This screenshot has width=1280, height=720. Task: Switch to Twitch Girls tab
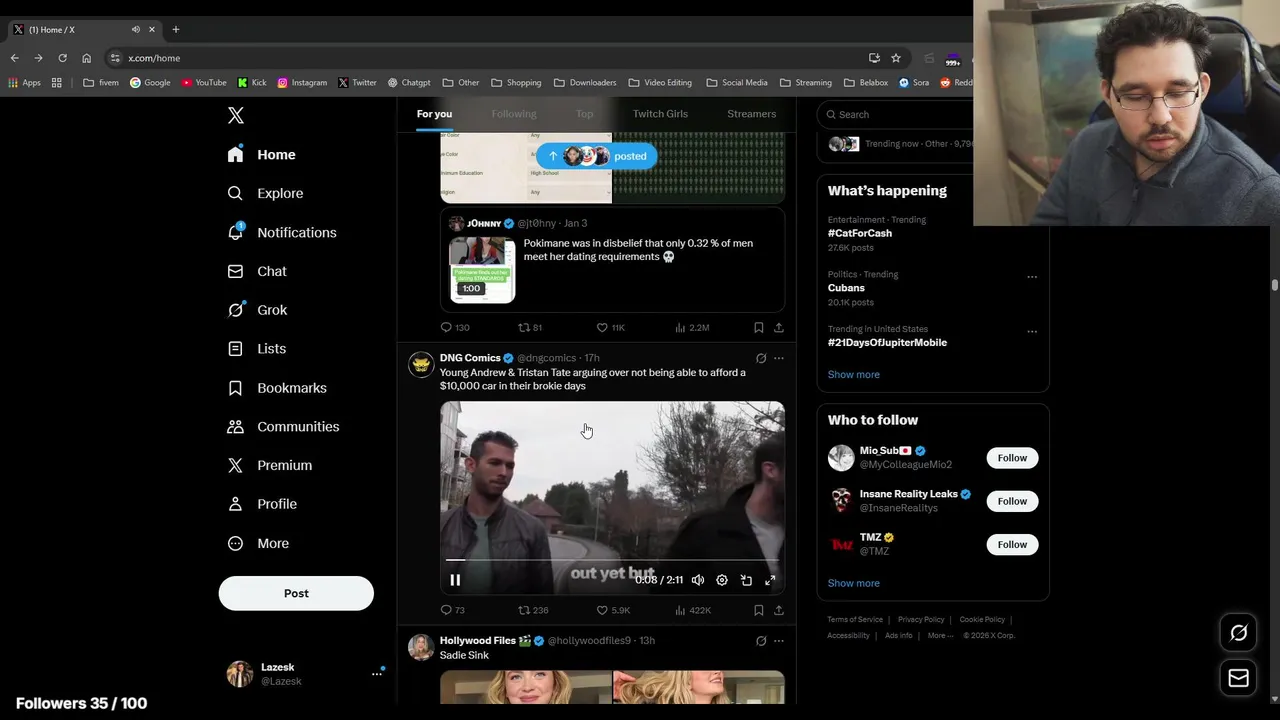pos(660,114)
